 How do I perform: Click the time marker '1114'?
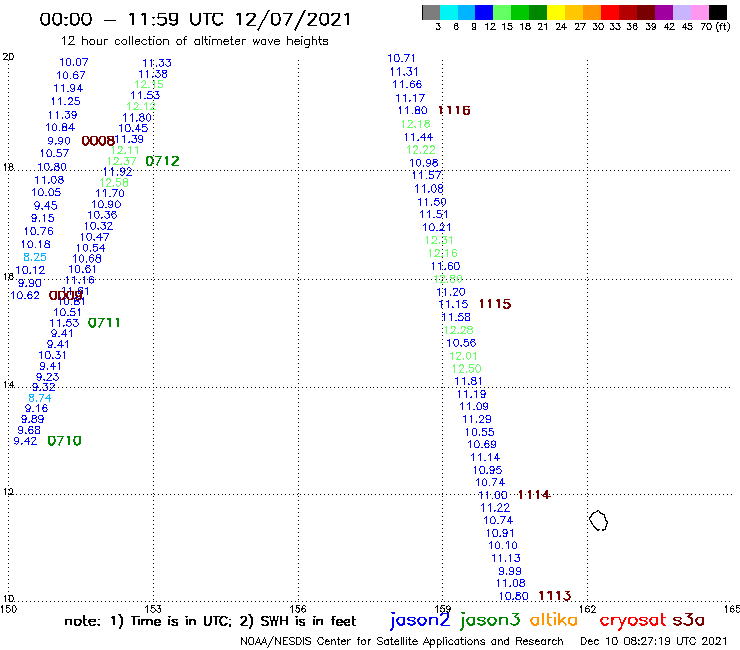coord(534,495)
